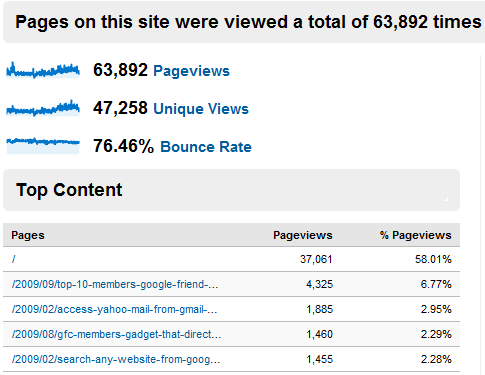Select the 1,460 pageviews cell

319,334
